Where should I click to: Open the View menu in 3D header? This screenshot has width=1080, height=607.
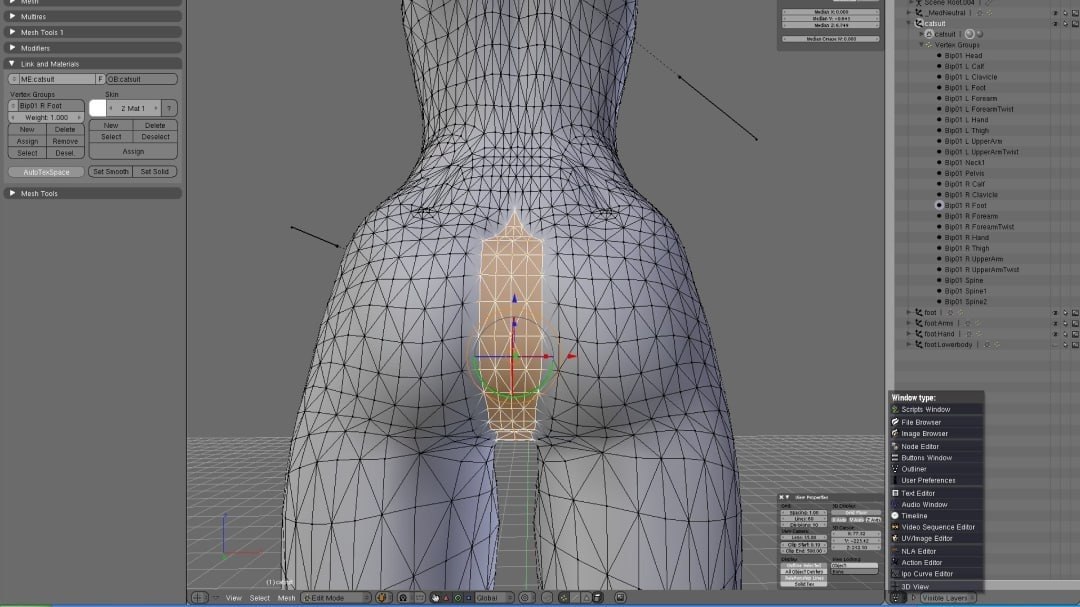[x=233, y=598]
